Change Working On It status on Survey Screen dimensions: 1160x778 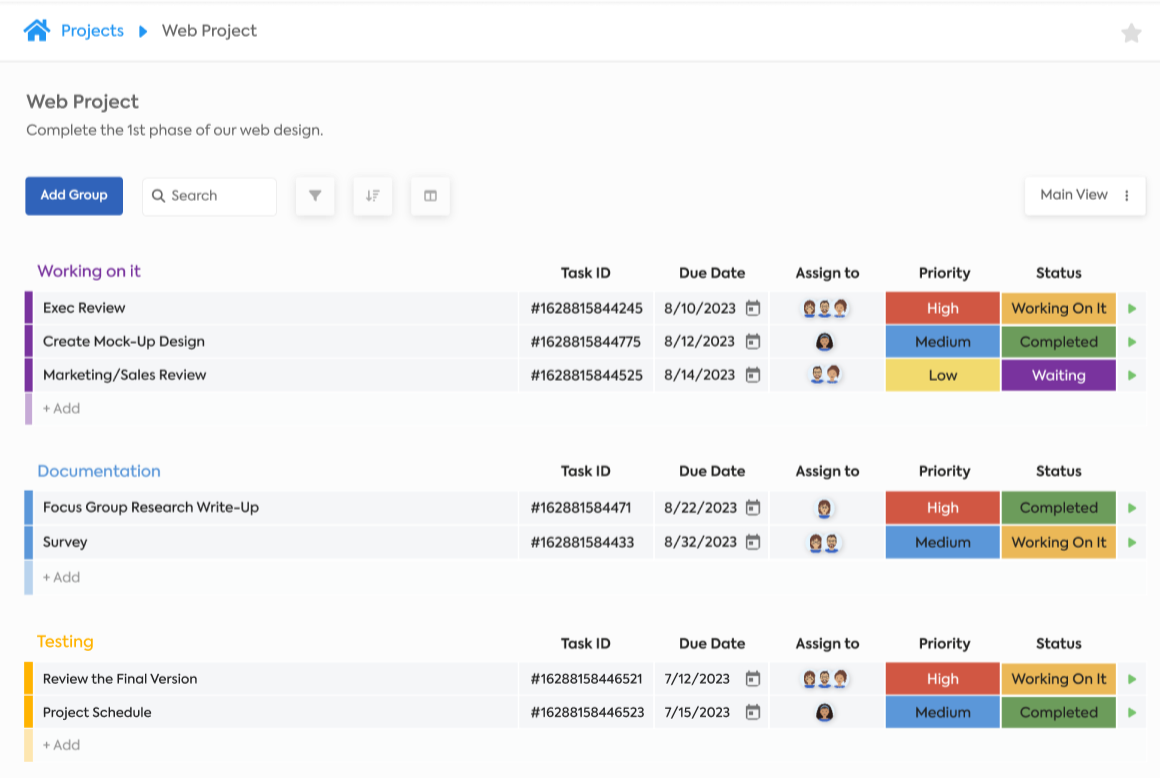(x=1059, y=542)
